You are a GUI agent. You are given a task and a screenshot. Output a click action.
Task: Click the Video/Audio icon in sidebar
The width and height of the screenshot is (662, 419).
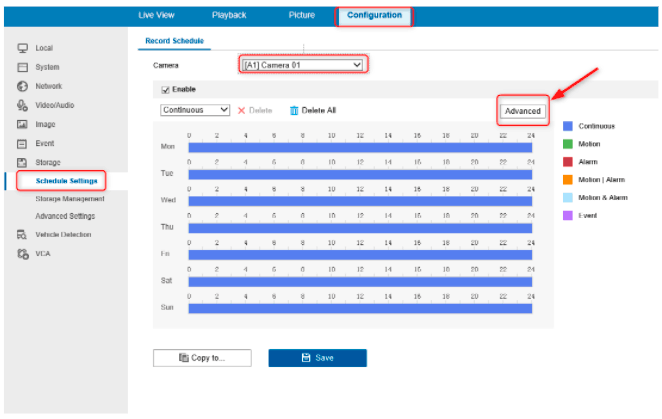[22, 105]
